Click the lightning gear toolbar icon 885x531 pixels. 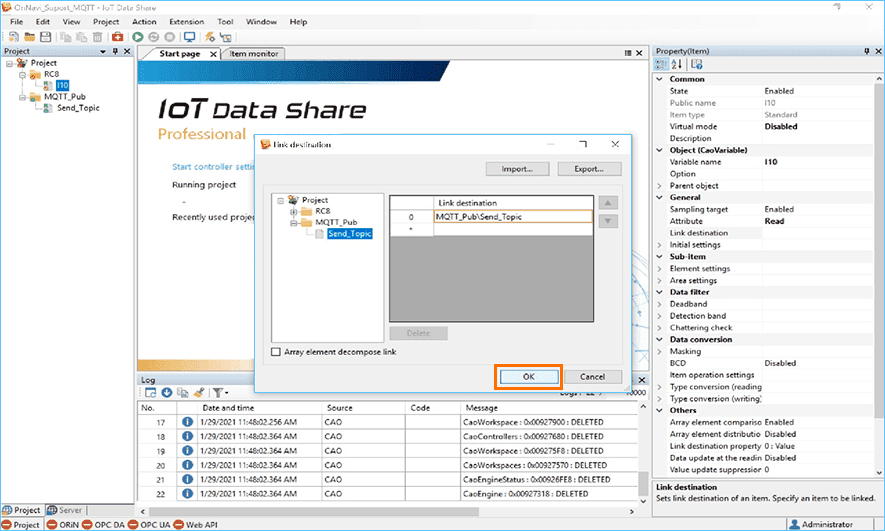210,37
